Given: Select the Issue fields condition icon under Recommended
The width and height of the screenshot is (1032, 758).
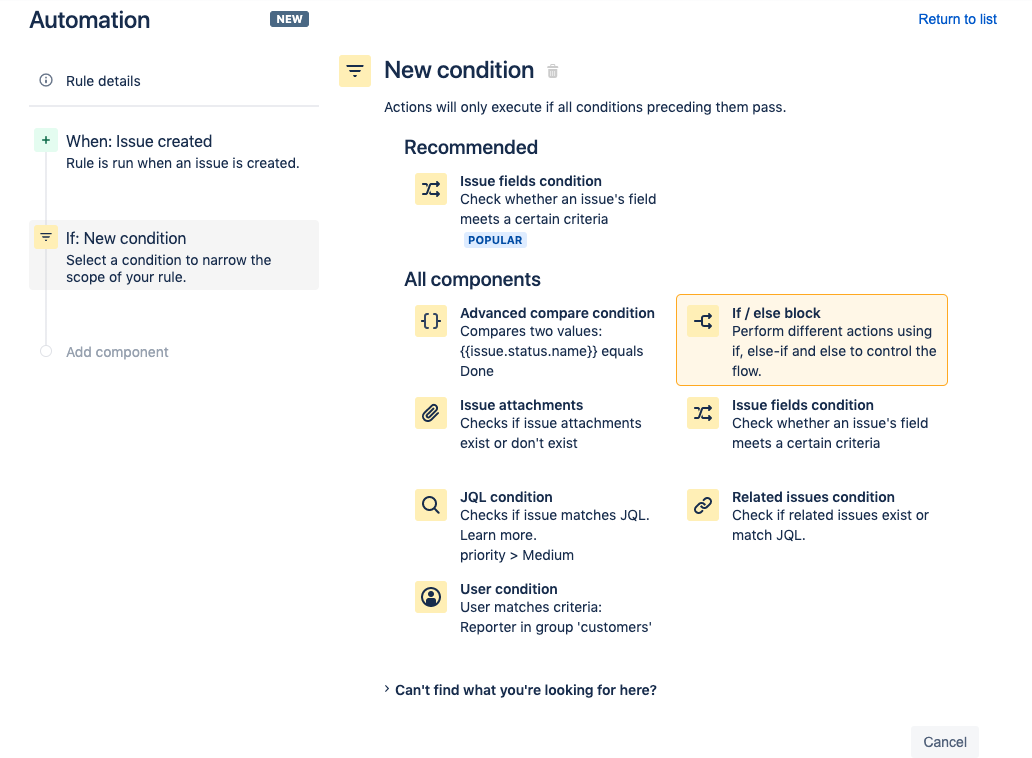Looking at the screenshot, I should [430, 189].
